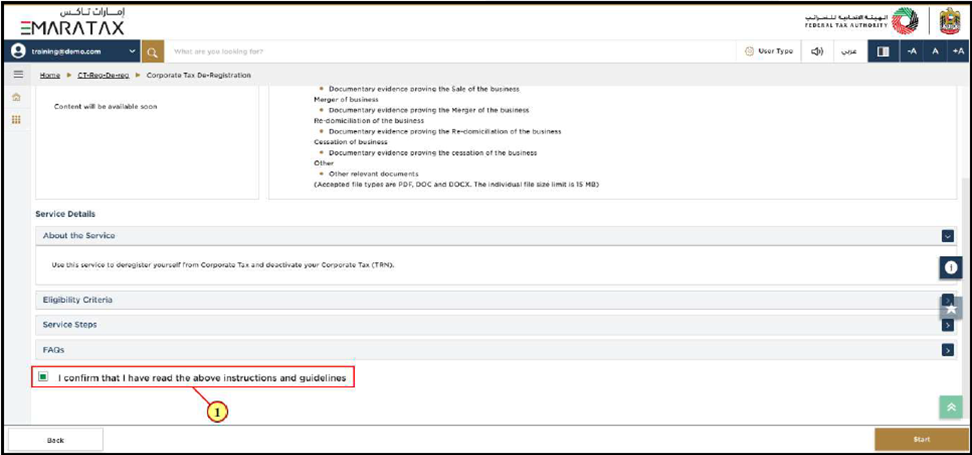Open the hamburger menu in left sidebar

click(17, 76)
